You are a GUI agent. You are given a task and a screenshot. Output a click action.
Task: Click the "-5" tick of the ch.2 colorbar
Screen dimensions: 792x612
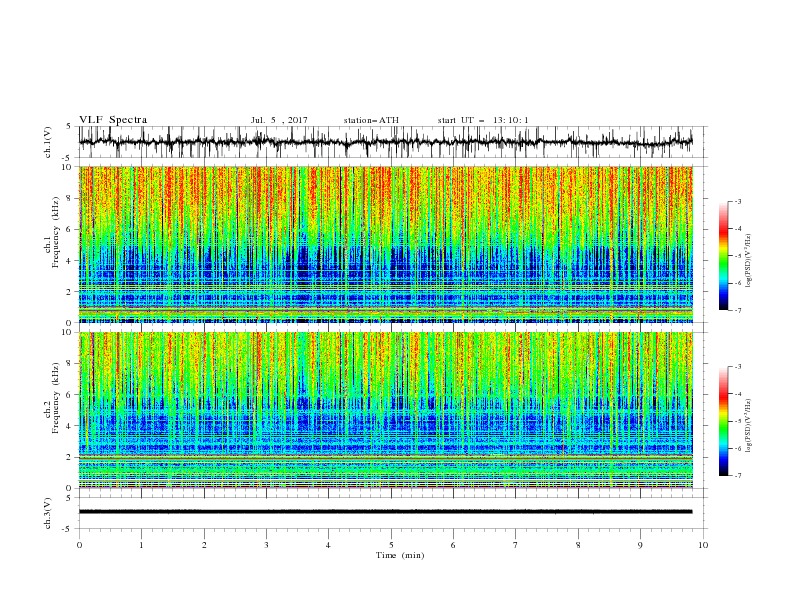click(737, 421)
